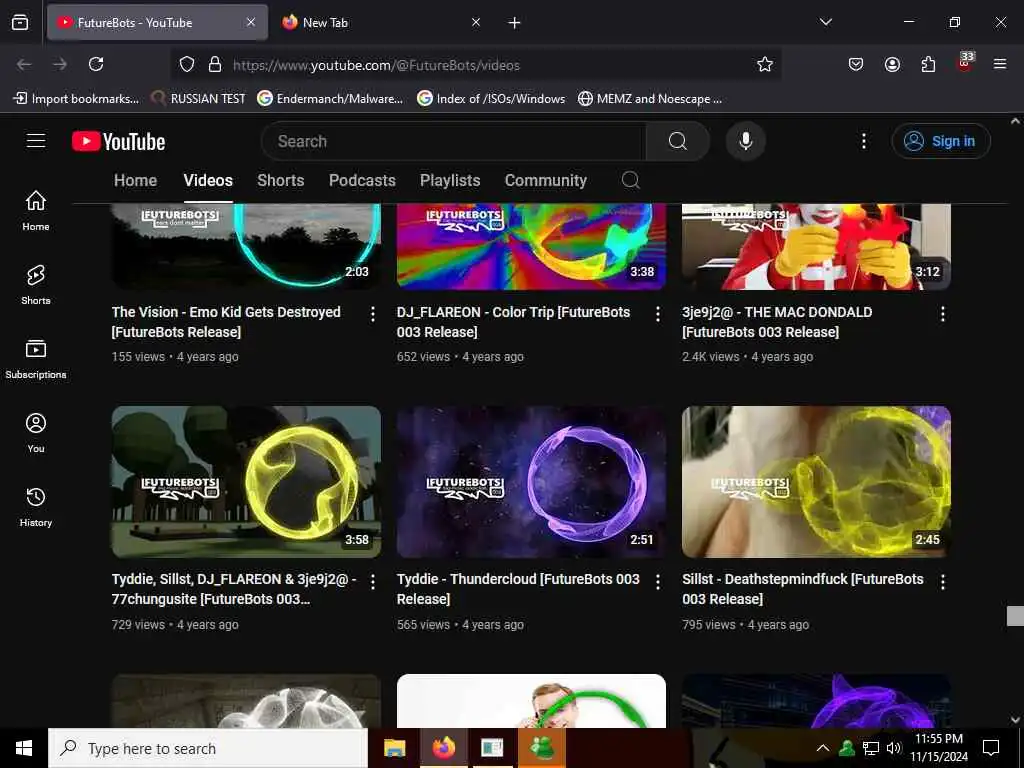
Task: Open the notification center
Action: click(991, 748)
